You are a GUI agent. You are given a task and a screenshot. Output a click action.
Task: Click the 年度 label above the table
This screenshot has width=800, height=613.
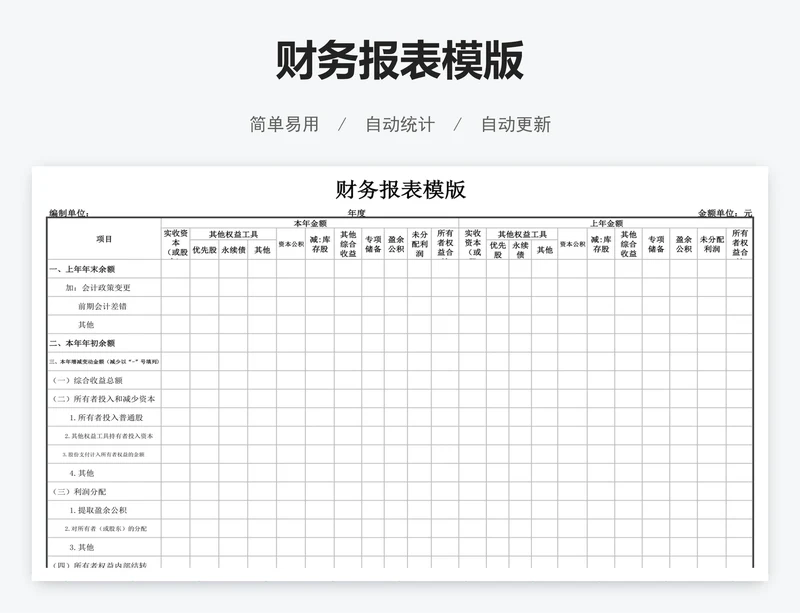coord(357,213)
